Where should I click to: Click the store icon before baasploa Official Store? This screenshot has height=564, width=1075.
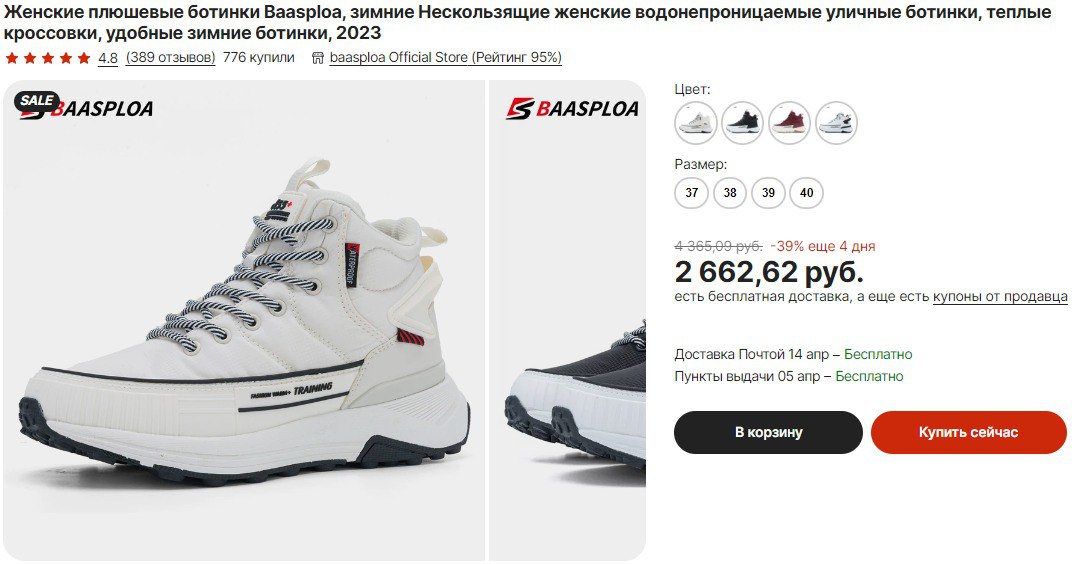pyautogui.click(x=317, y=58)
